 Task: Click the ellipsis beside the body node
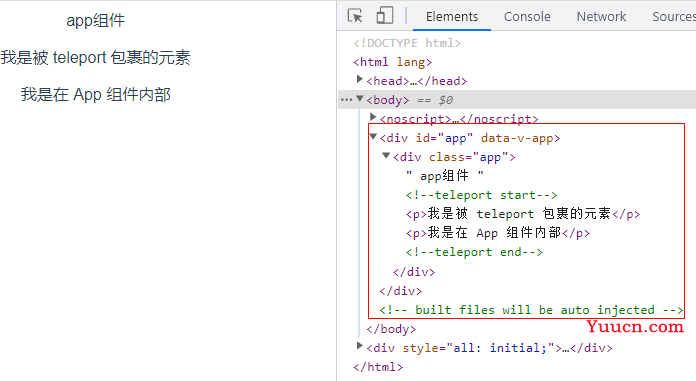[x=346, y=100]
